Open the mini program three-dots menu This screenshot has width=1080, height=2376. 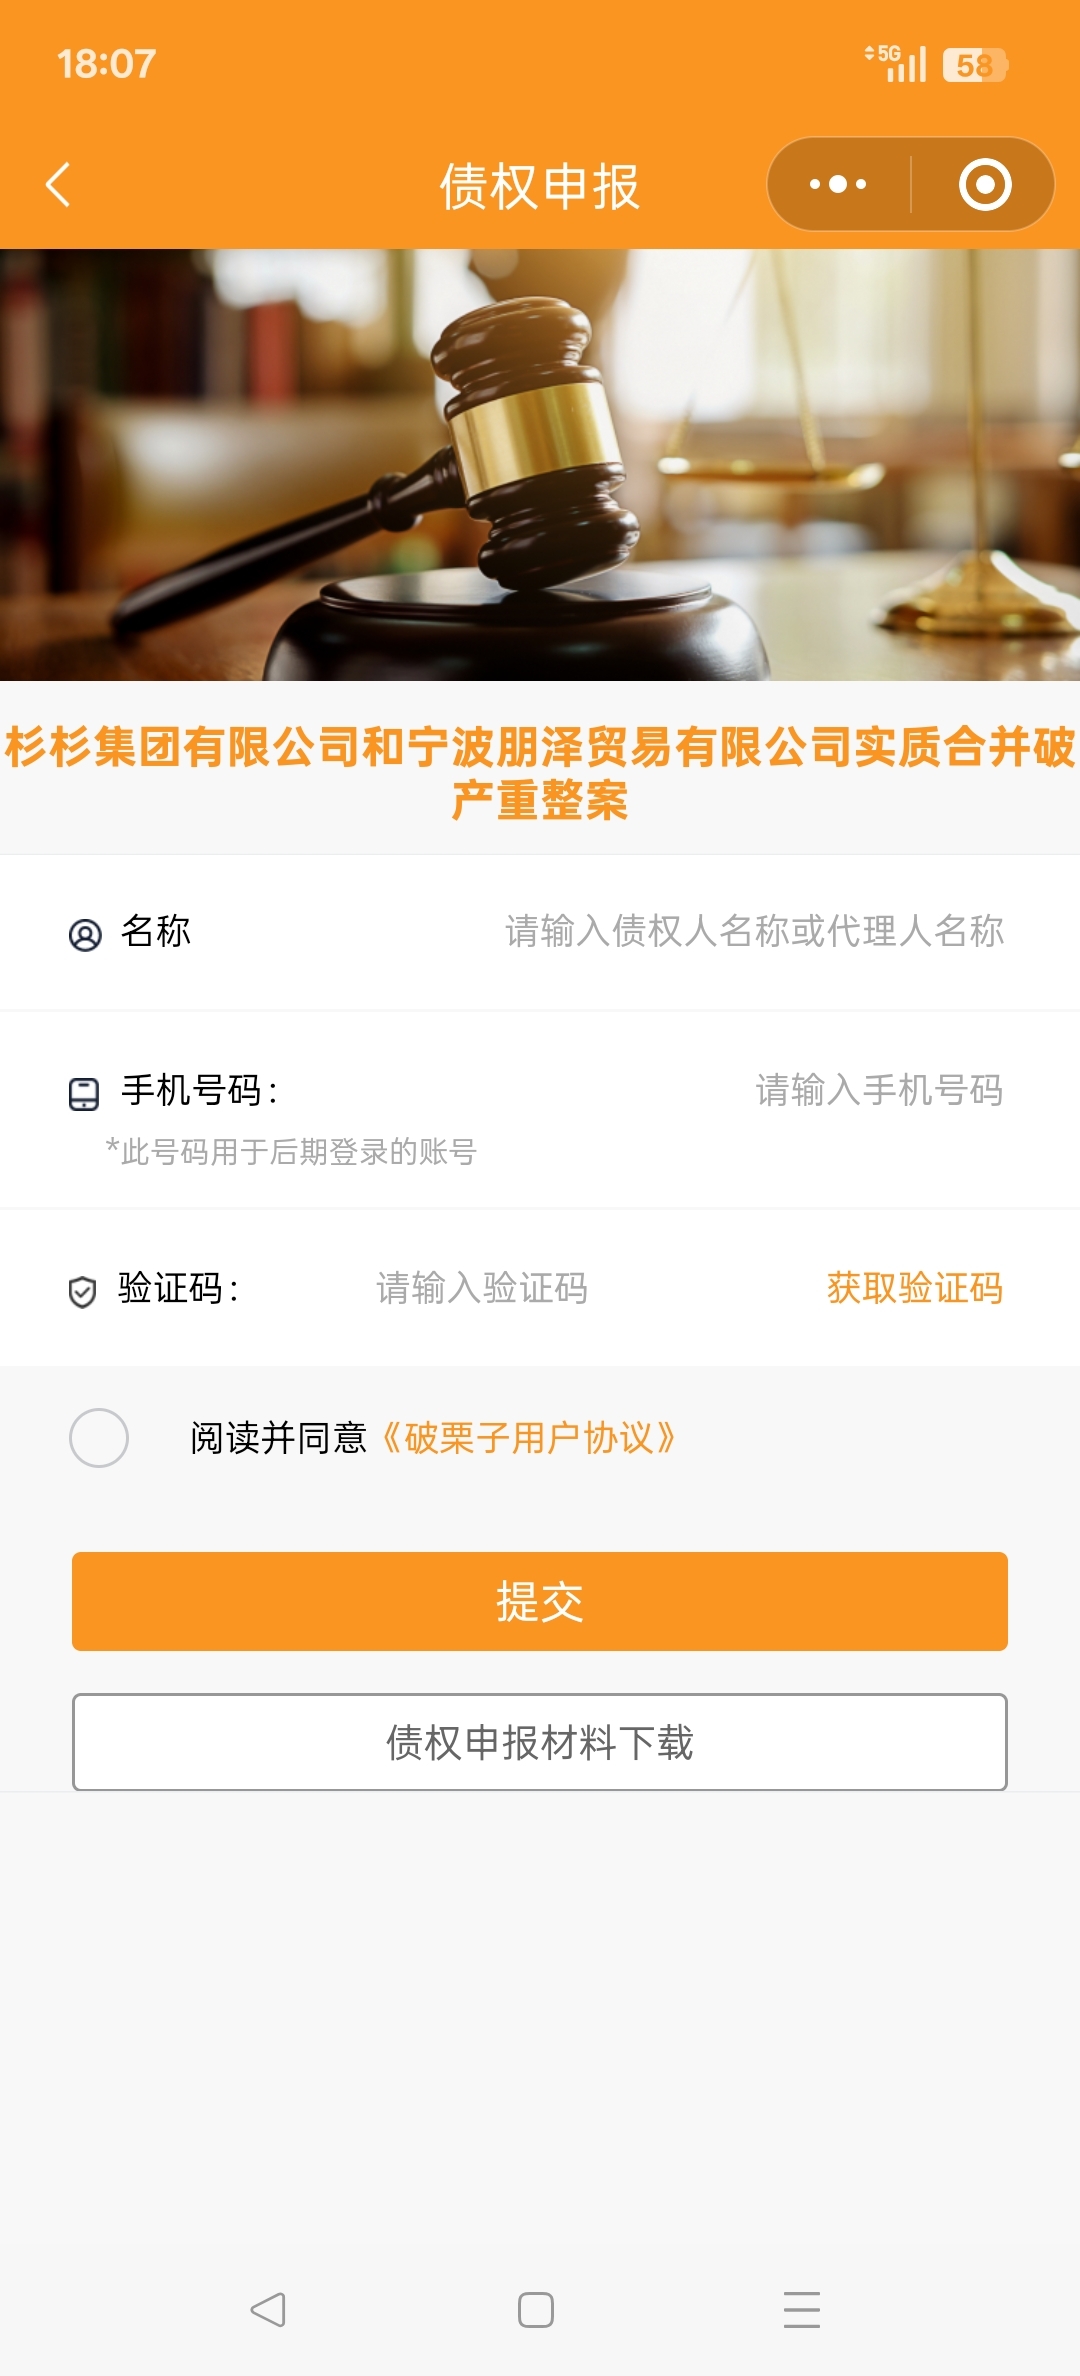coord(838,185)
